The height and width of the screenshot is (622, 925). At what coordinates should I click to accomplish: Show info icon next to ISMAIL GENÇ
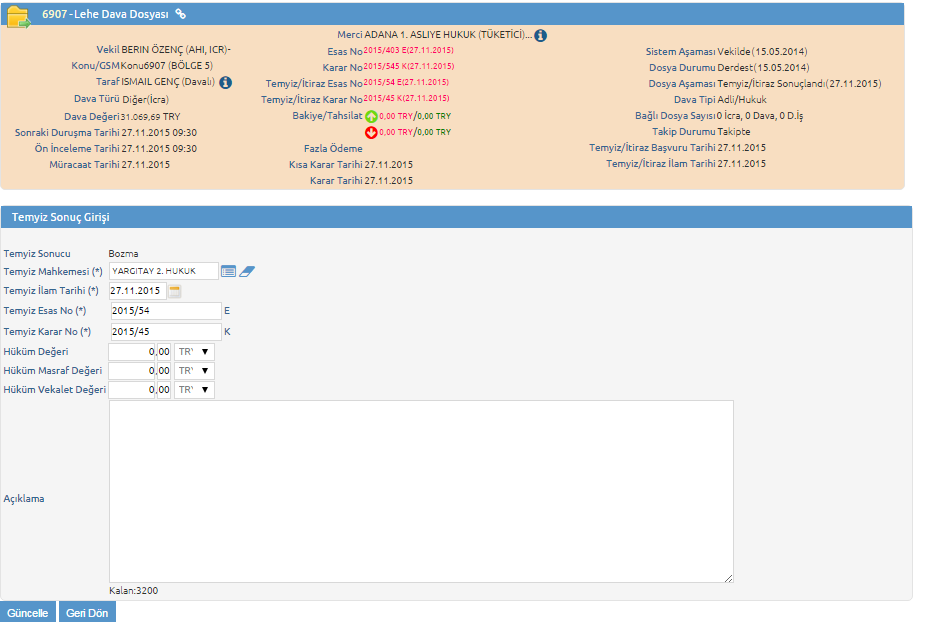coord(225,83)
